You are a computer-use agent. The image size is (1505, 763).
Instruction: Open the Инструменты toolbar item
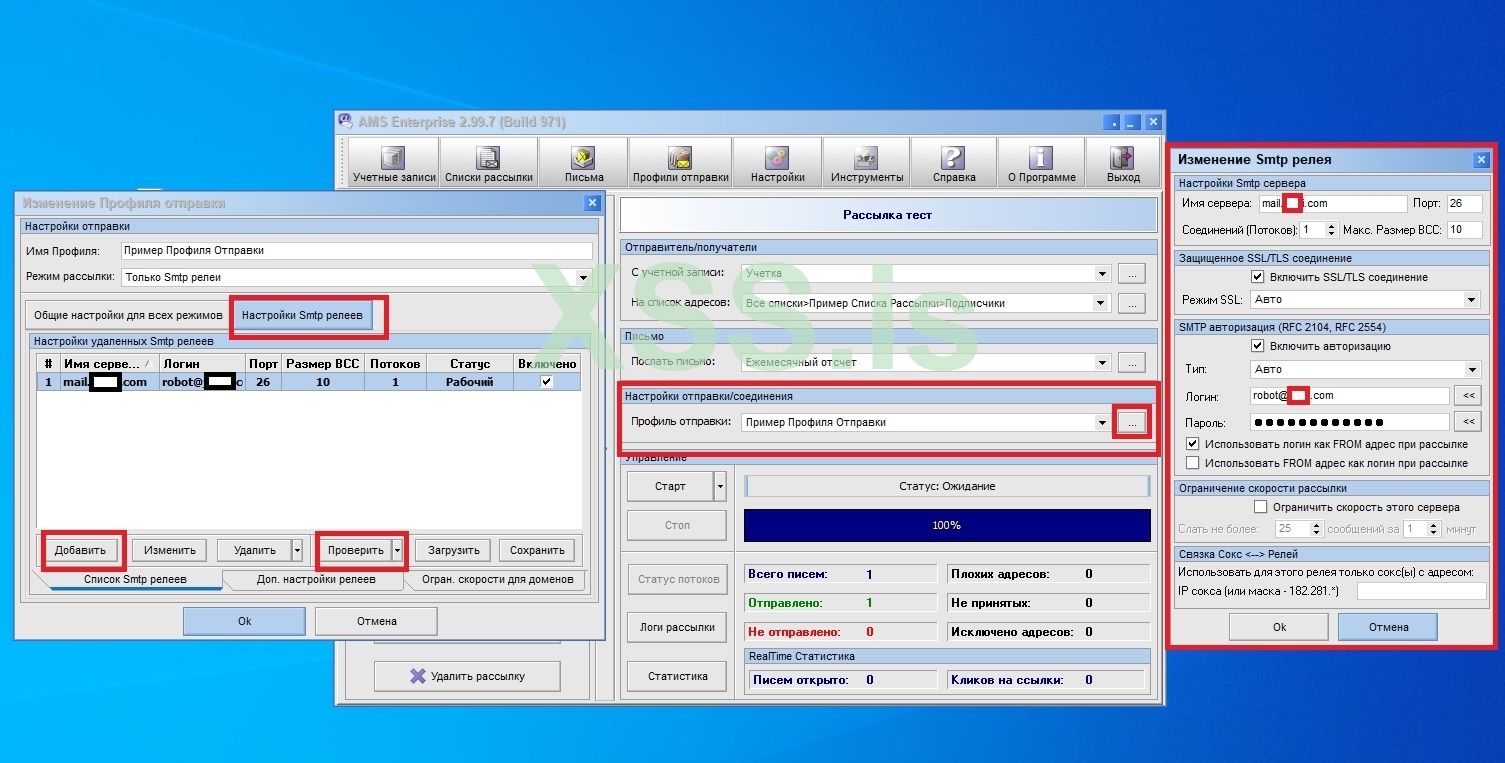pyautogui.click(x=866, y=162)
